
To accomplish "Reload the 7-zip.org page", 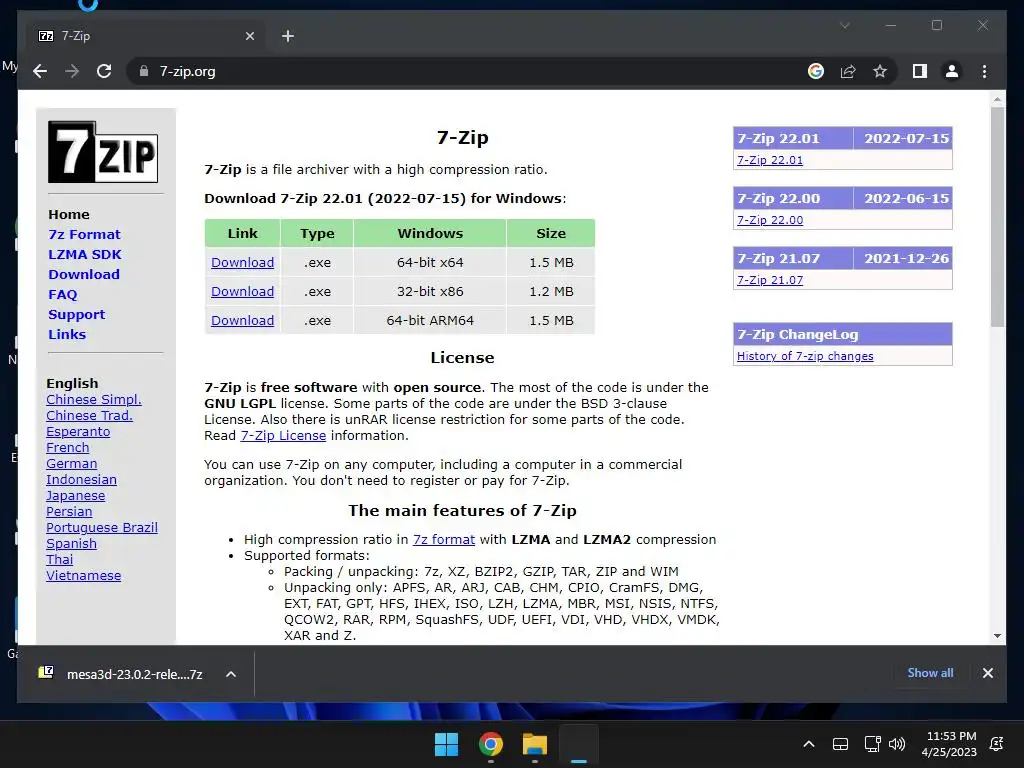I will [x=104, y=71].
